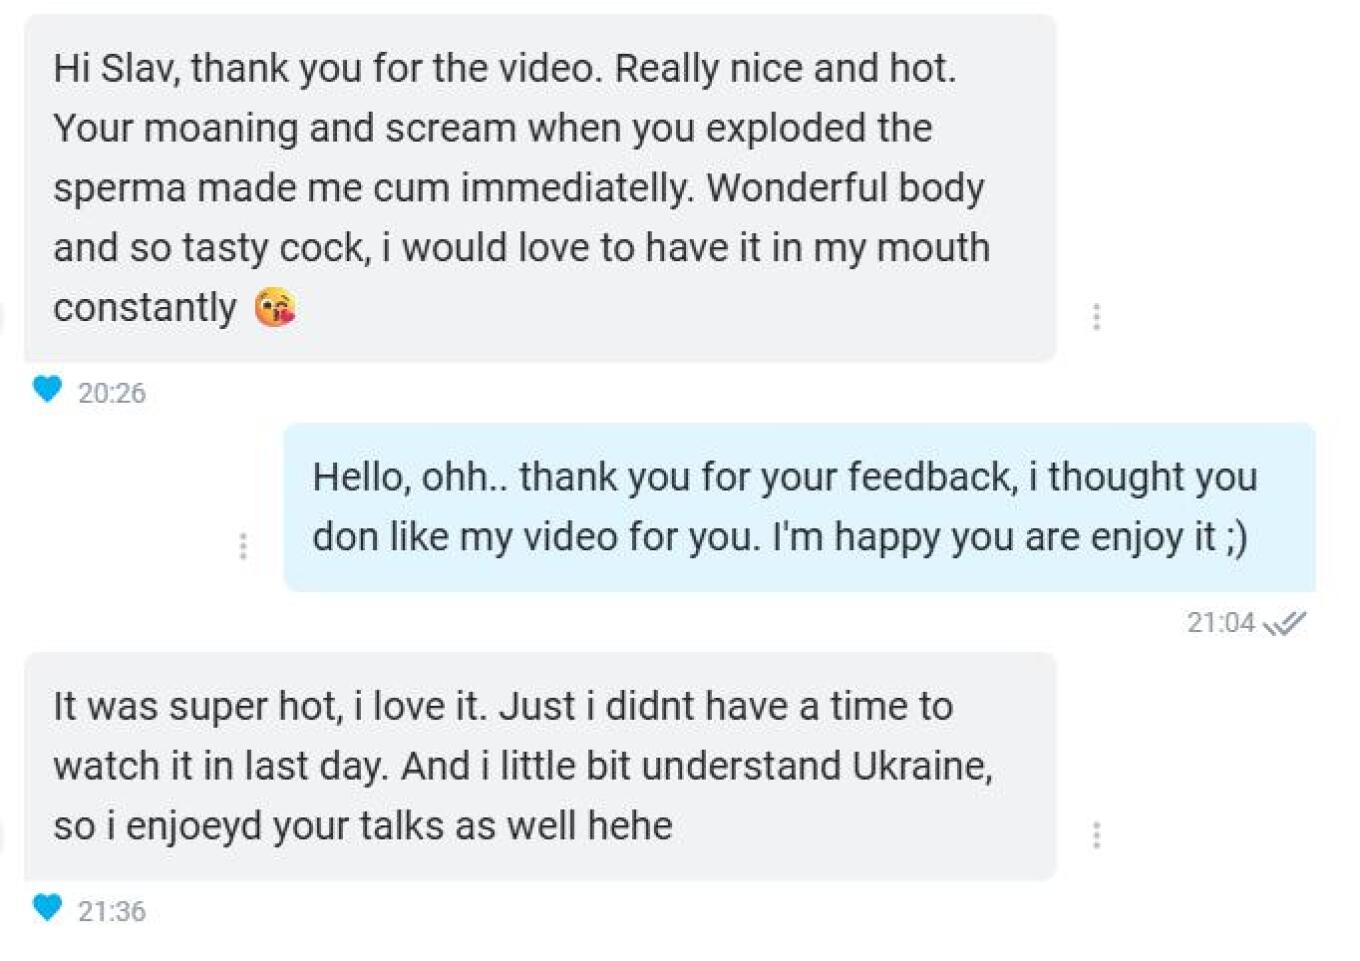The width and height of the screenshot is (1360, 961).
Task: Click the 20:26 timestamp
Action: pos(112,393)
